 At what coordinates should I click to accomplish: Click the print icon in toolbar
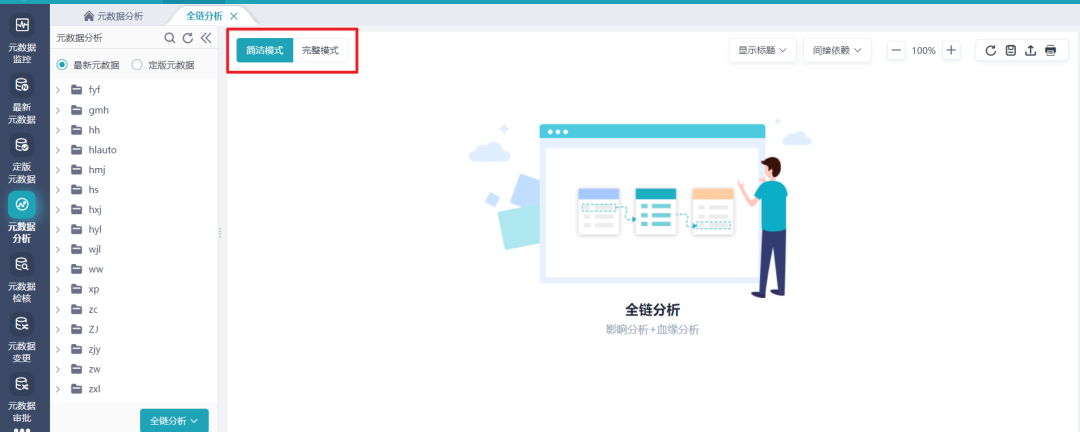pyautogui.click(x=1050, y=50)
